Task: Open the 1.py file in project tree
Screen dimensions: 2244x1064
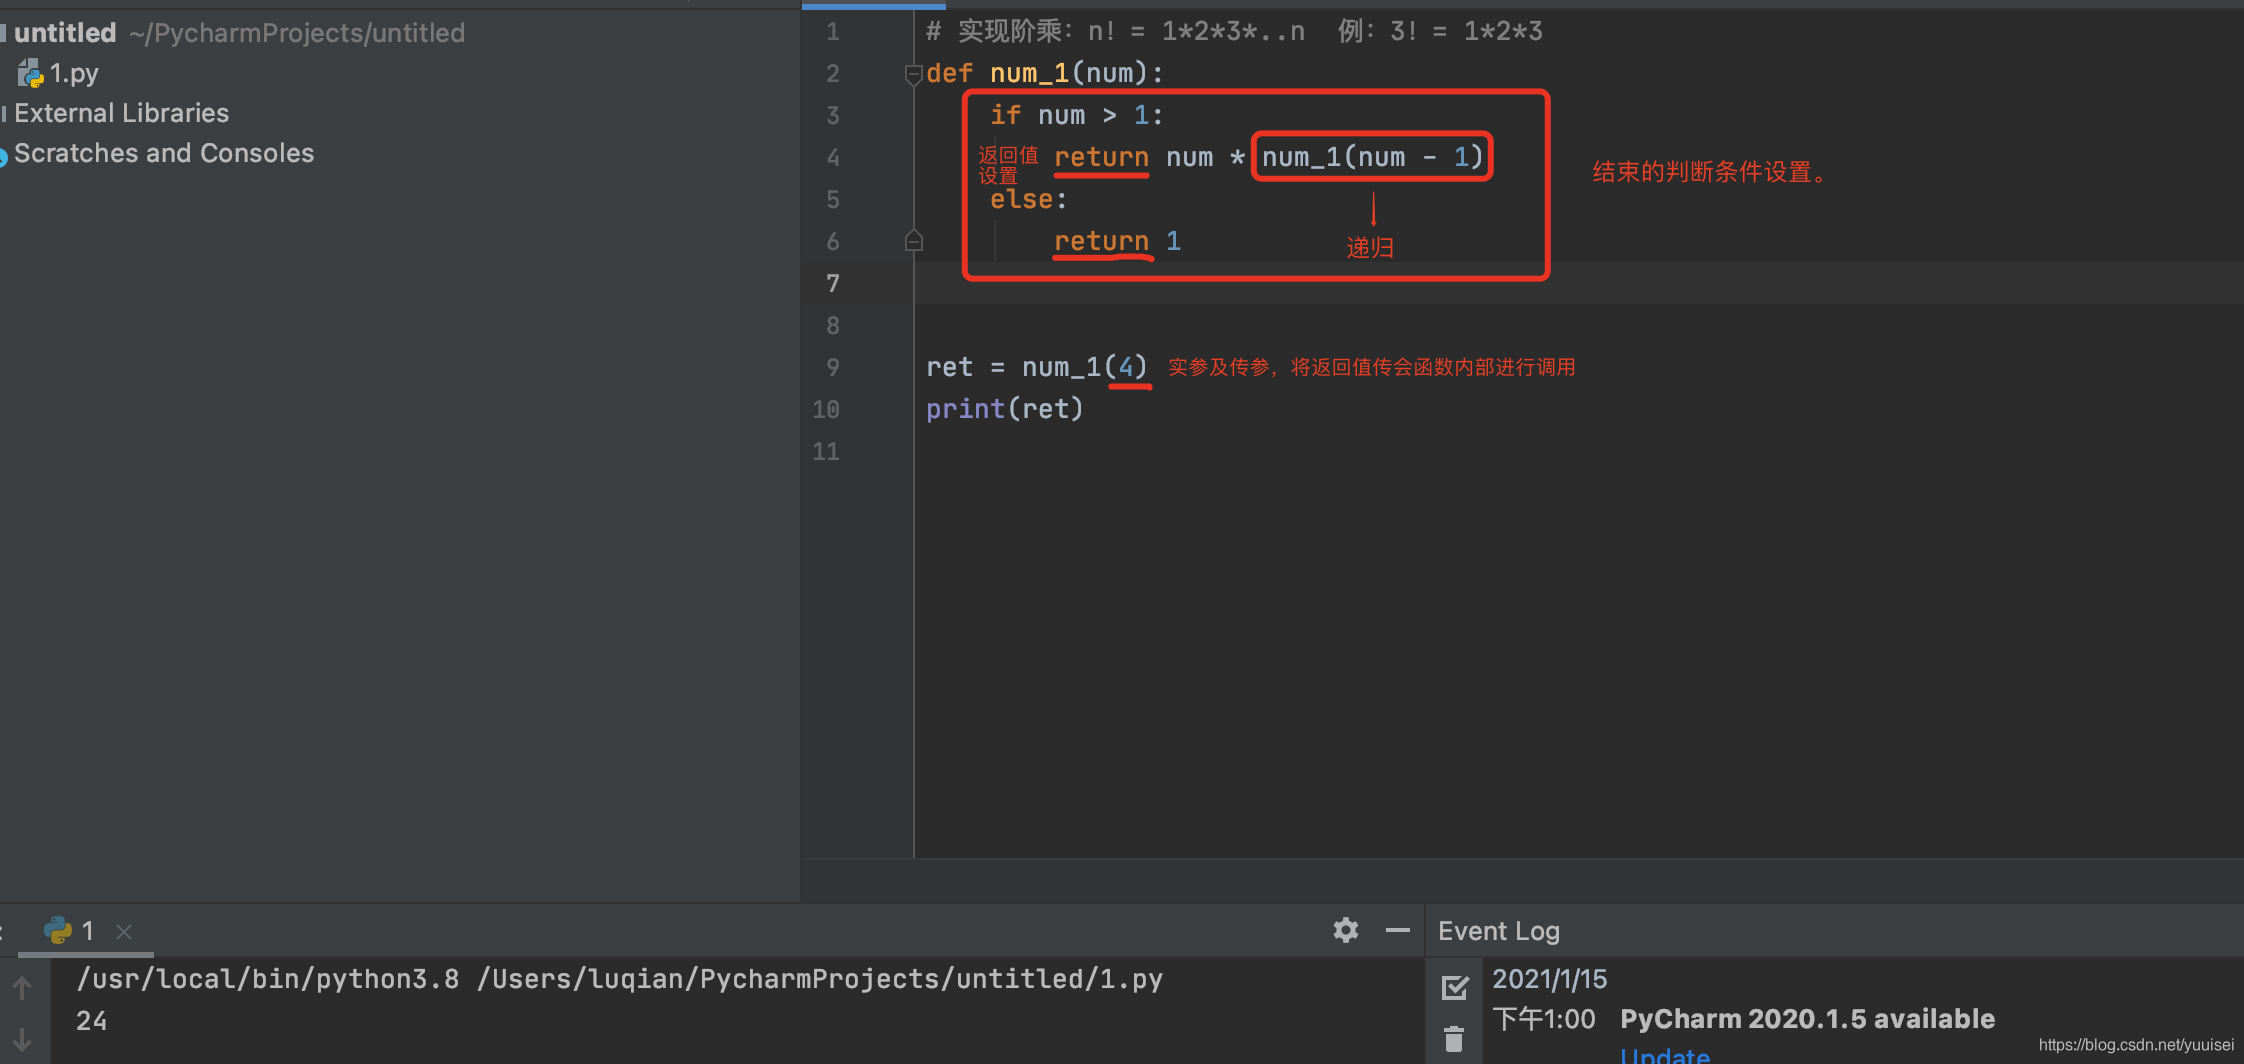Action: (x=74, y=73)
